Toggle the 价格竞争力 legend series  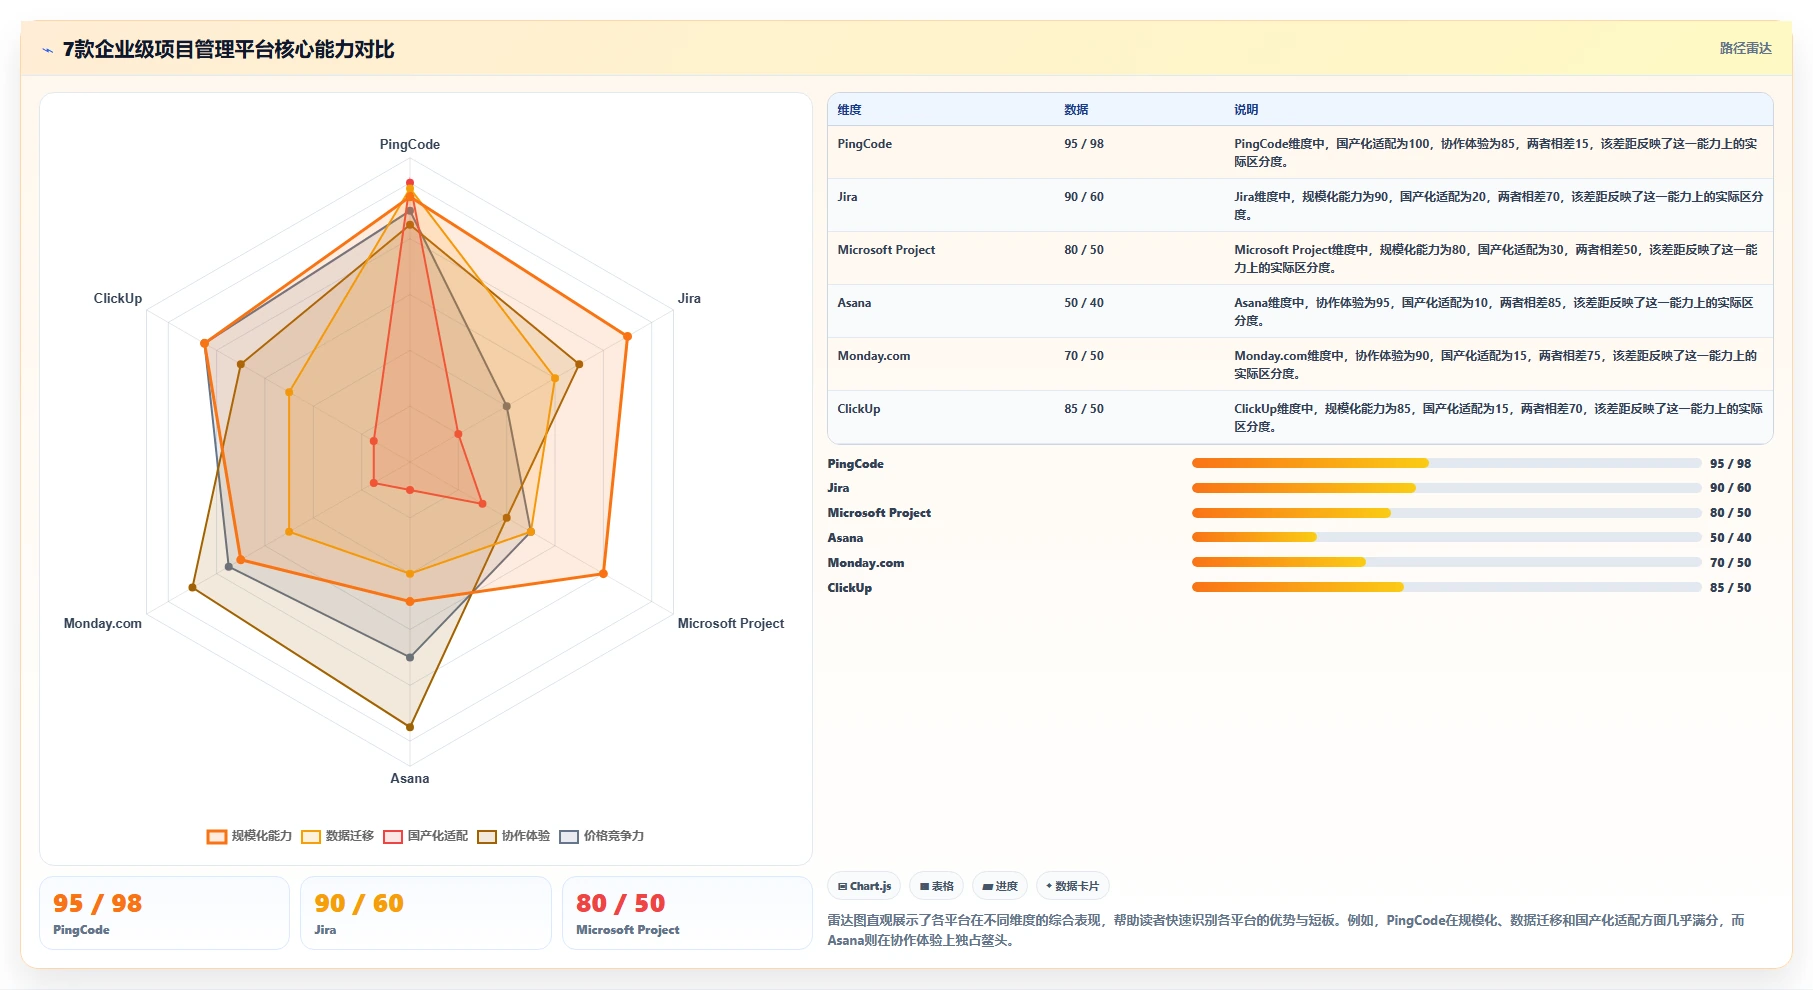pos(602,836)
